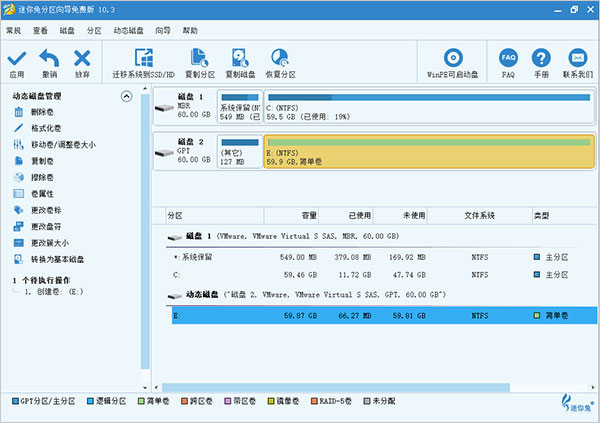Collapse the 动态磁盘管理 panel with chevron
This screenshot has width=600, height=423.
click(126, 96)
